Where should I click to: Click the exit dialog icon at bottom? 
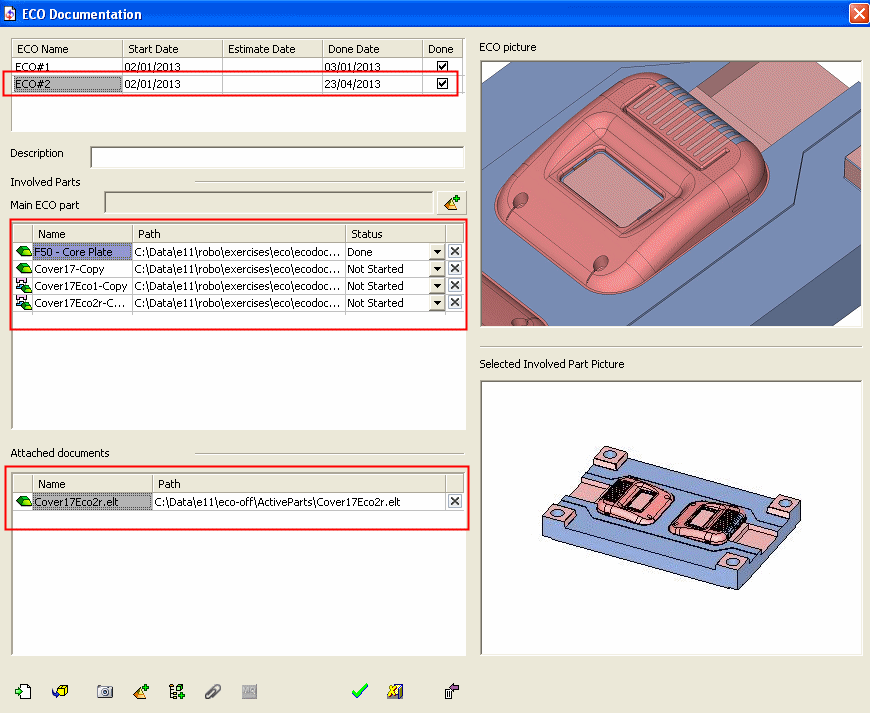[x=452, y=691]
